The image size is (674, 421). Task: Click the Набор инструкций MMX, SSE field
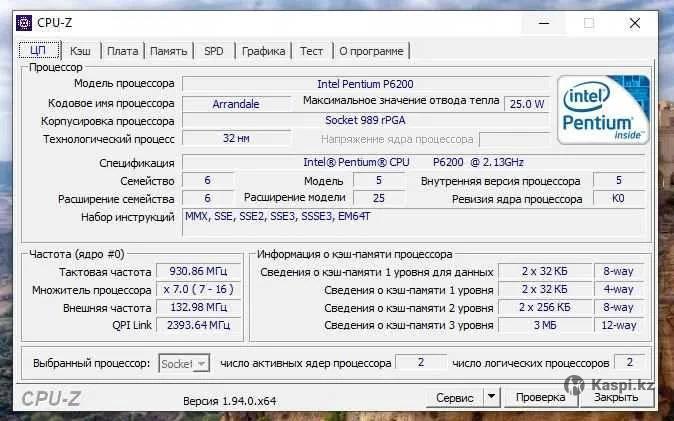click(x=366, y=218)
